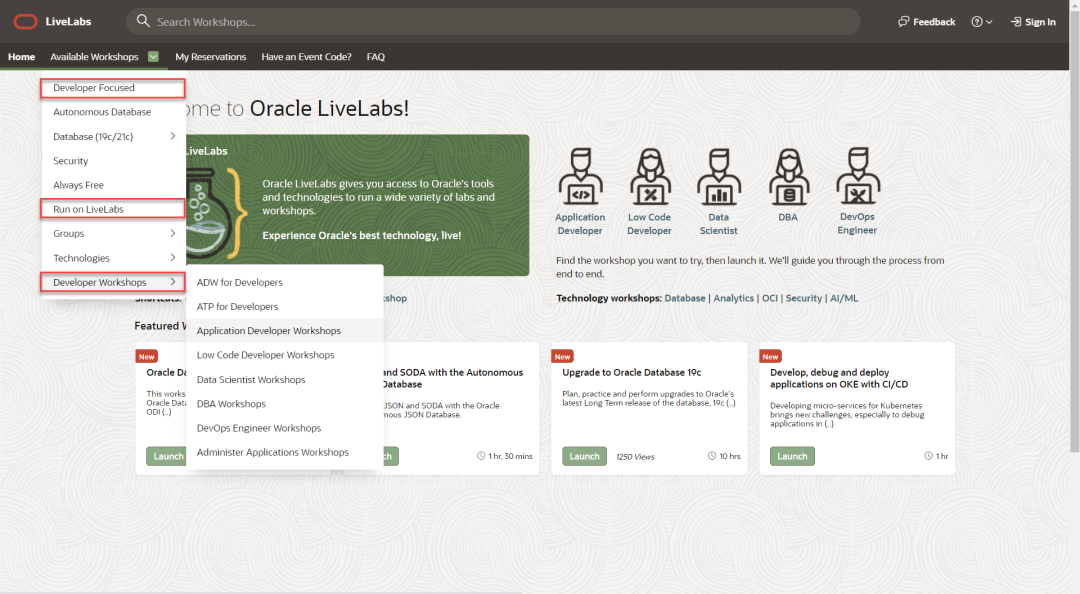This screenshot has height=594, width=1080.
Task: Expand the Groups submenu
Action: point(173,234)
